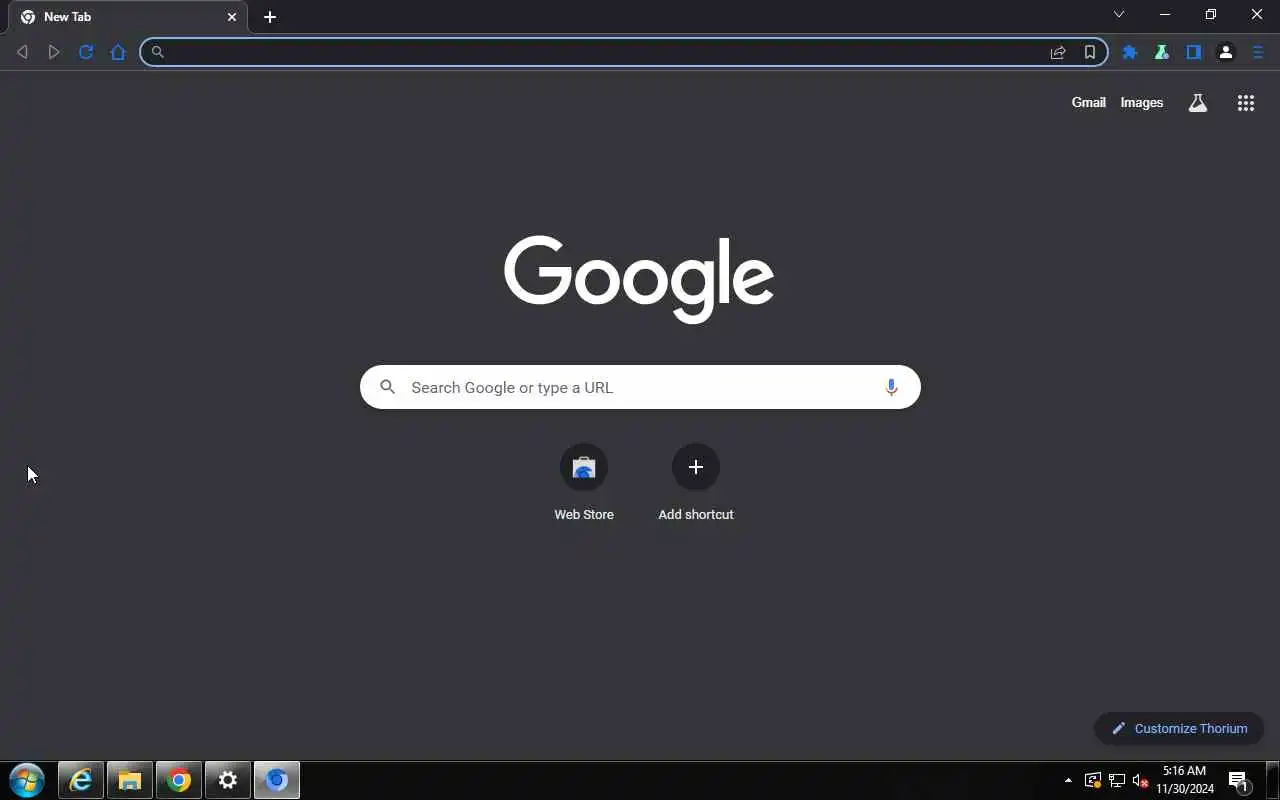Open the Web Store shortcut
Viewport: 1280px width, 800px height.
(x=584, y=484)
